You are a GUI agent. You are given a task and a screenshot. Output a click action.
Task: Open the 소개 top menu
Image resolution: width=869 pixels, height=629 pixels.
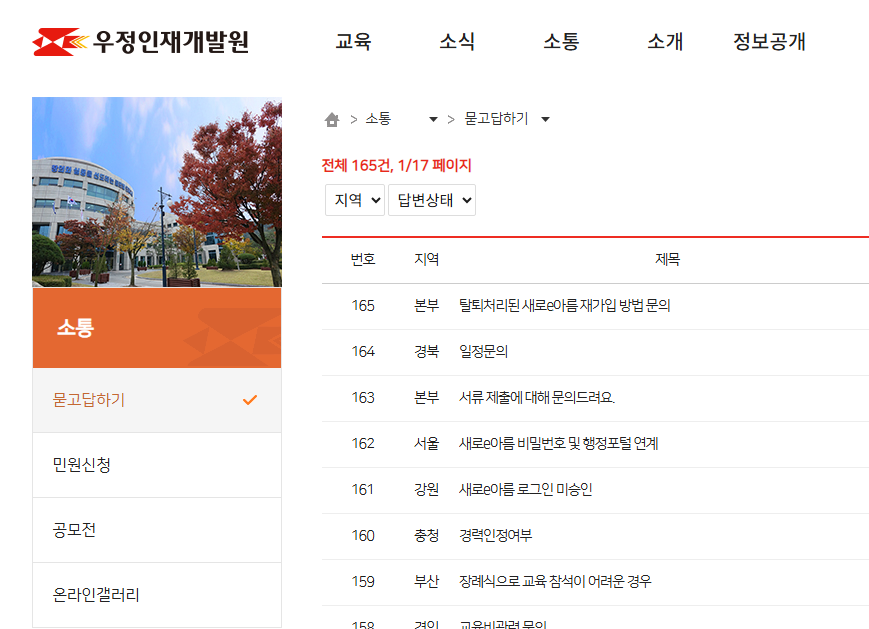pyautogui.click(x=665, y=41)
